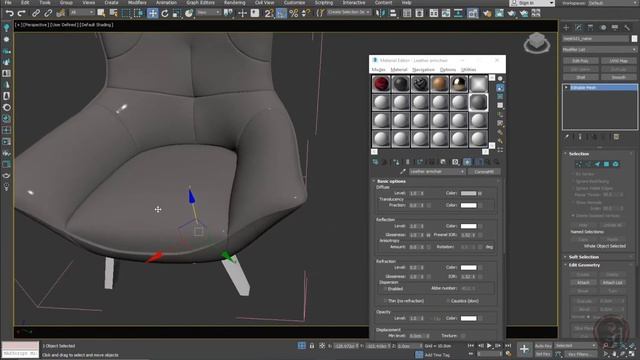
Task: Collapse the Edit Geometry rollout
Action: [x=584, y=265]
